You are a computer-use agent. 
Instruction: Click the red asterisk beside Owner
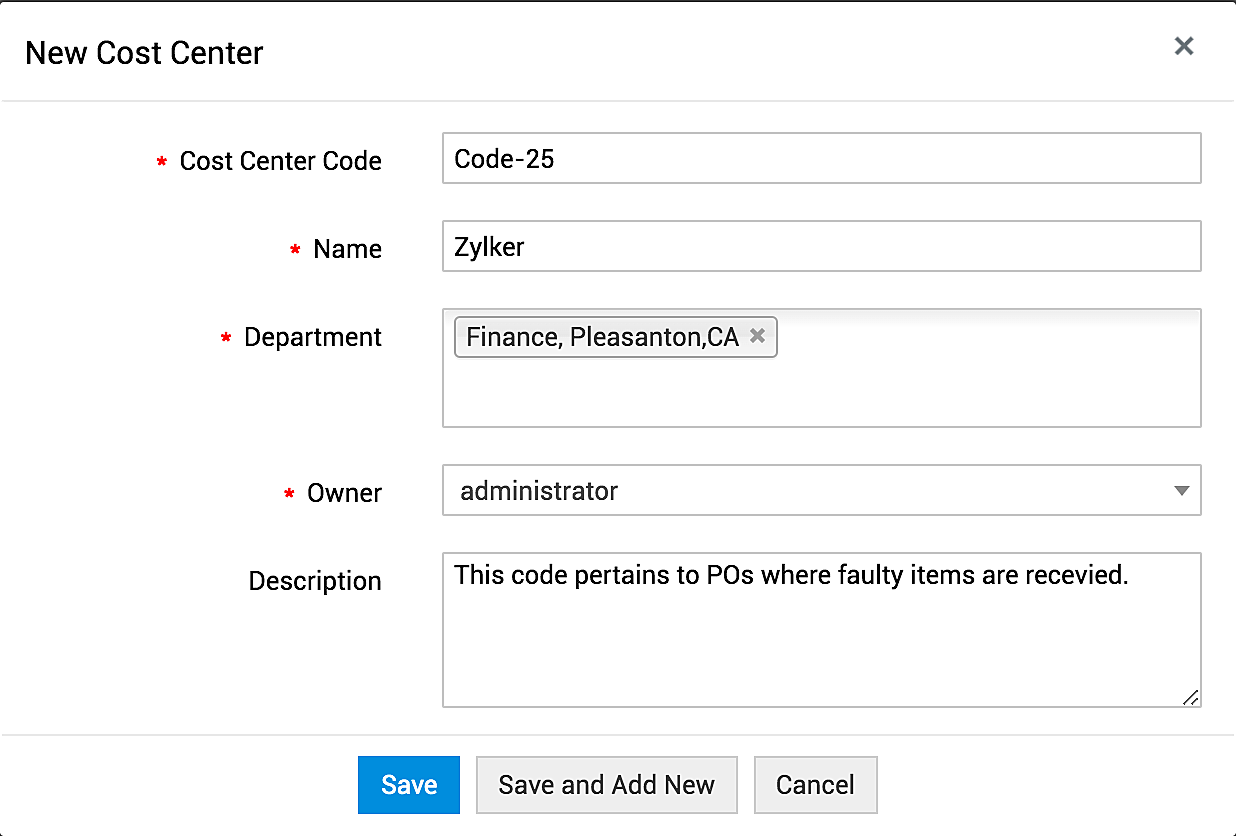pos(290,494)
